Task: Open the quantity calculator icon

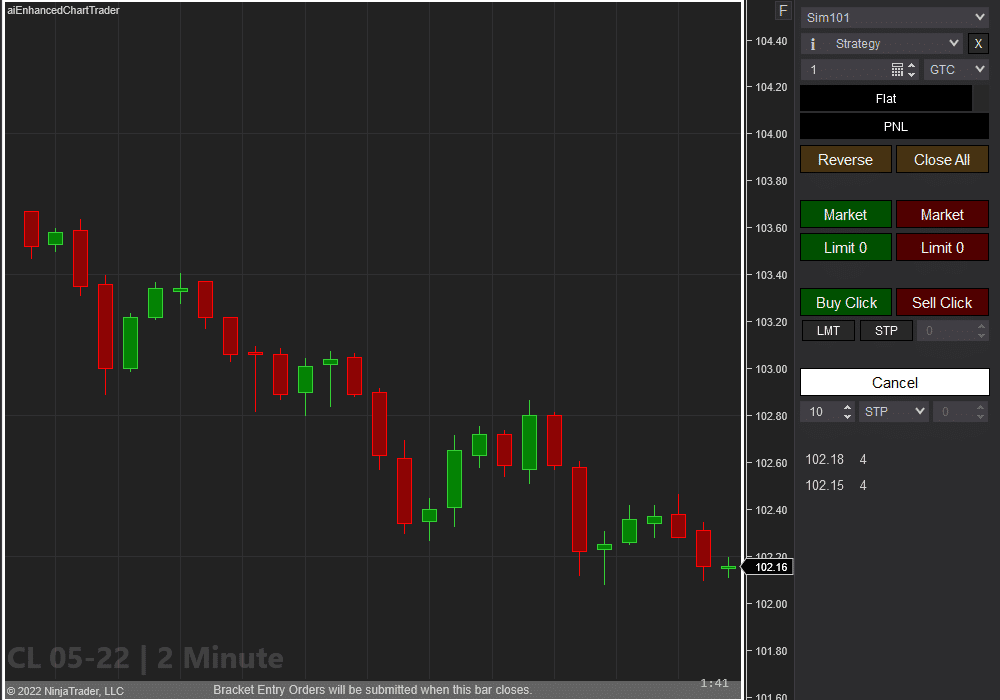Action: (897, 69)
